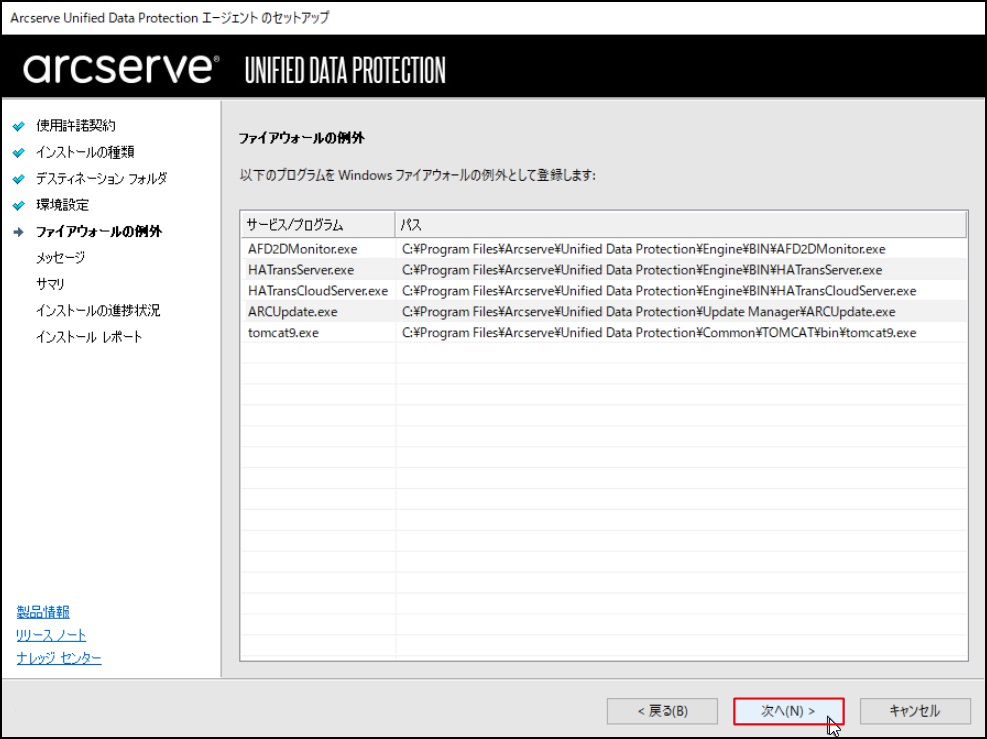Screen dimensions: 987x739
Task: Cancel setup with the キャンセル button
Action: [x=915, y=711]
